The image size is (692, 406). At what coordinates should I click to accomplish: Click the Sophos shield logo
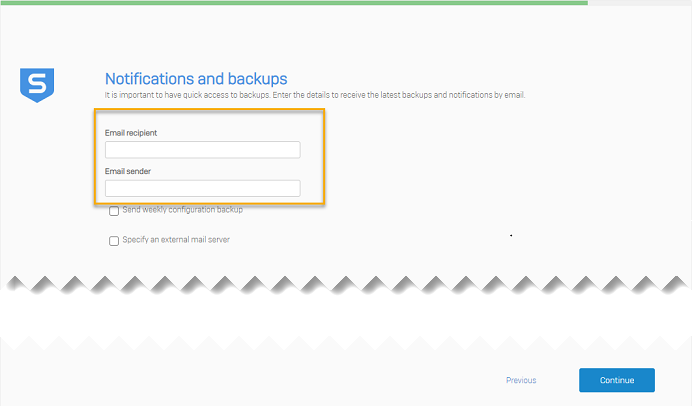coord(37,84)
